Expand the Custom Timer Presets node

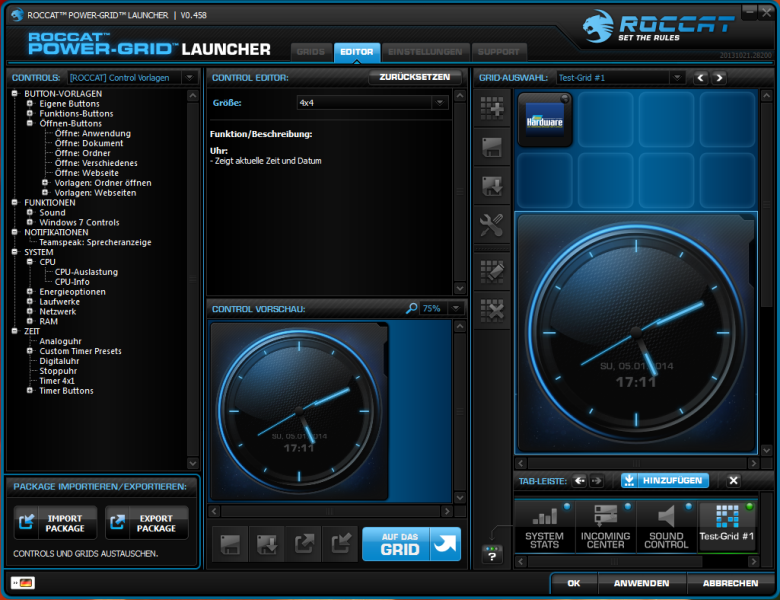(30, 351)
